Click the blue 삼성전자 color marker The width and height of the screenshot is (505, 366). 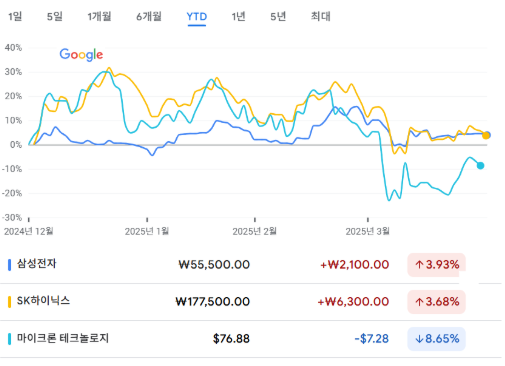click(x=9, y=265)
